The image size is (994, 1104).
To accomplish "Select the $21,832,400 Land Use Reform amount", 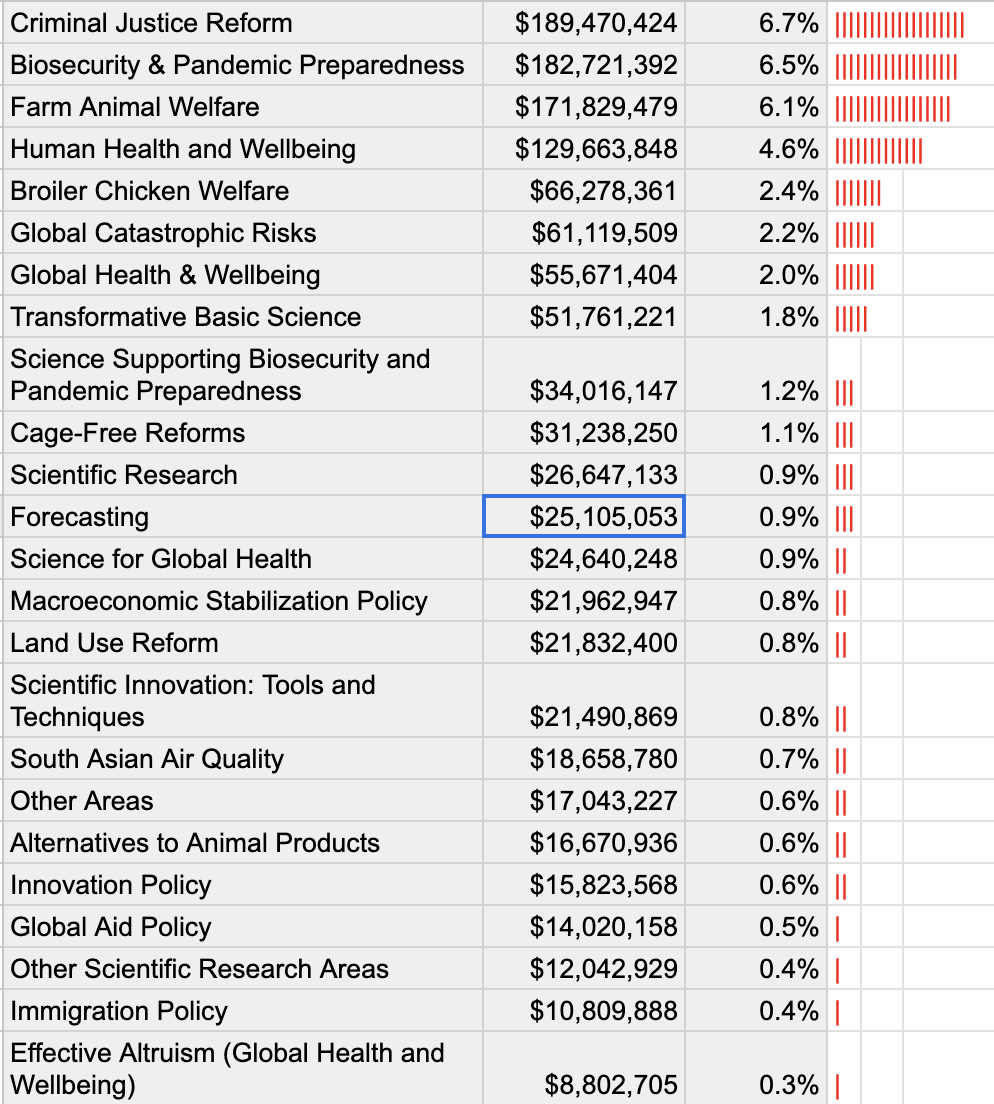I will 604,643.
